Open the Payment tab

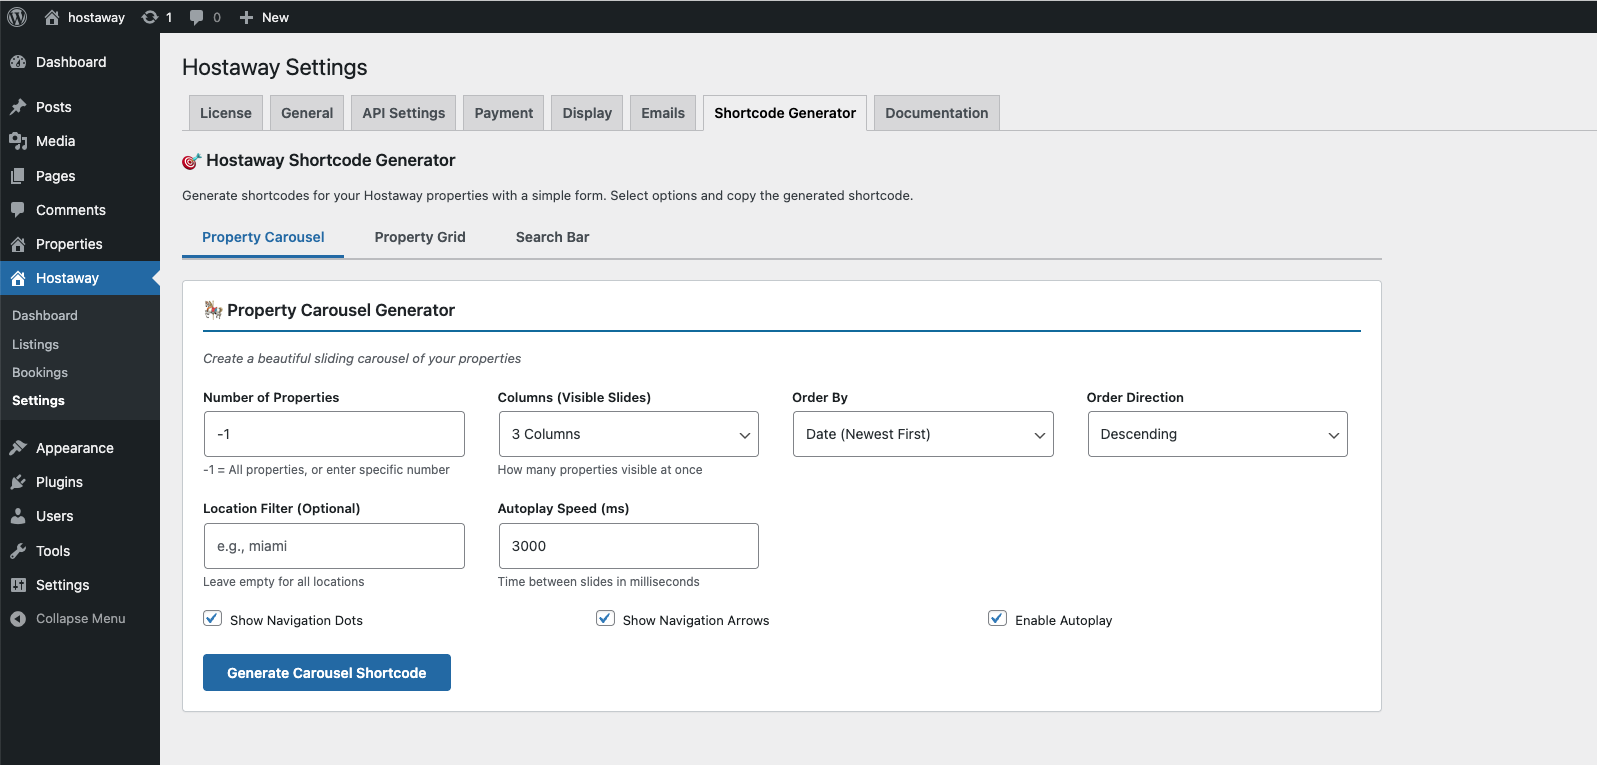pyautogui.click(x=504, y=113)
